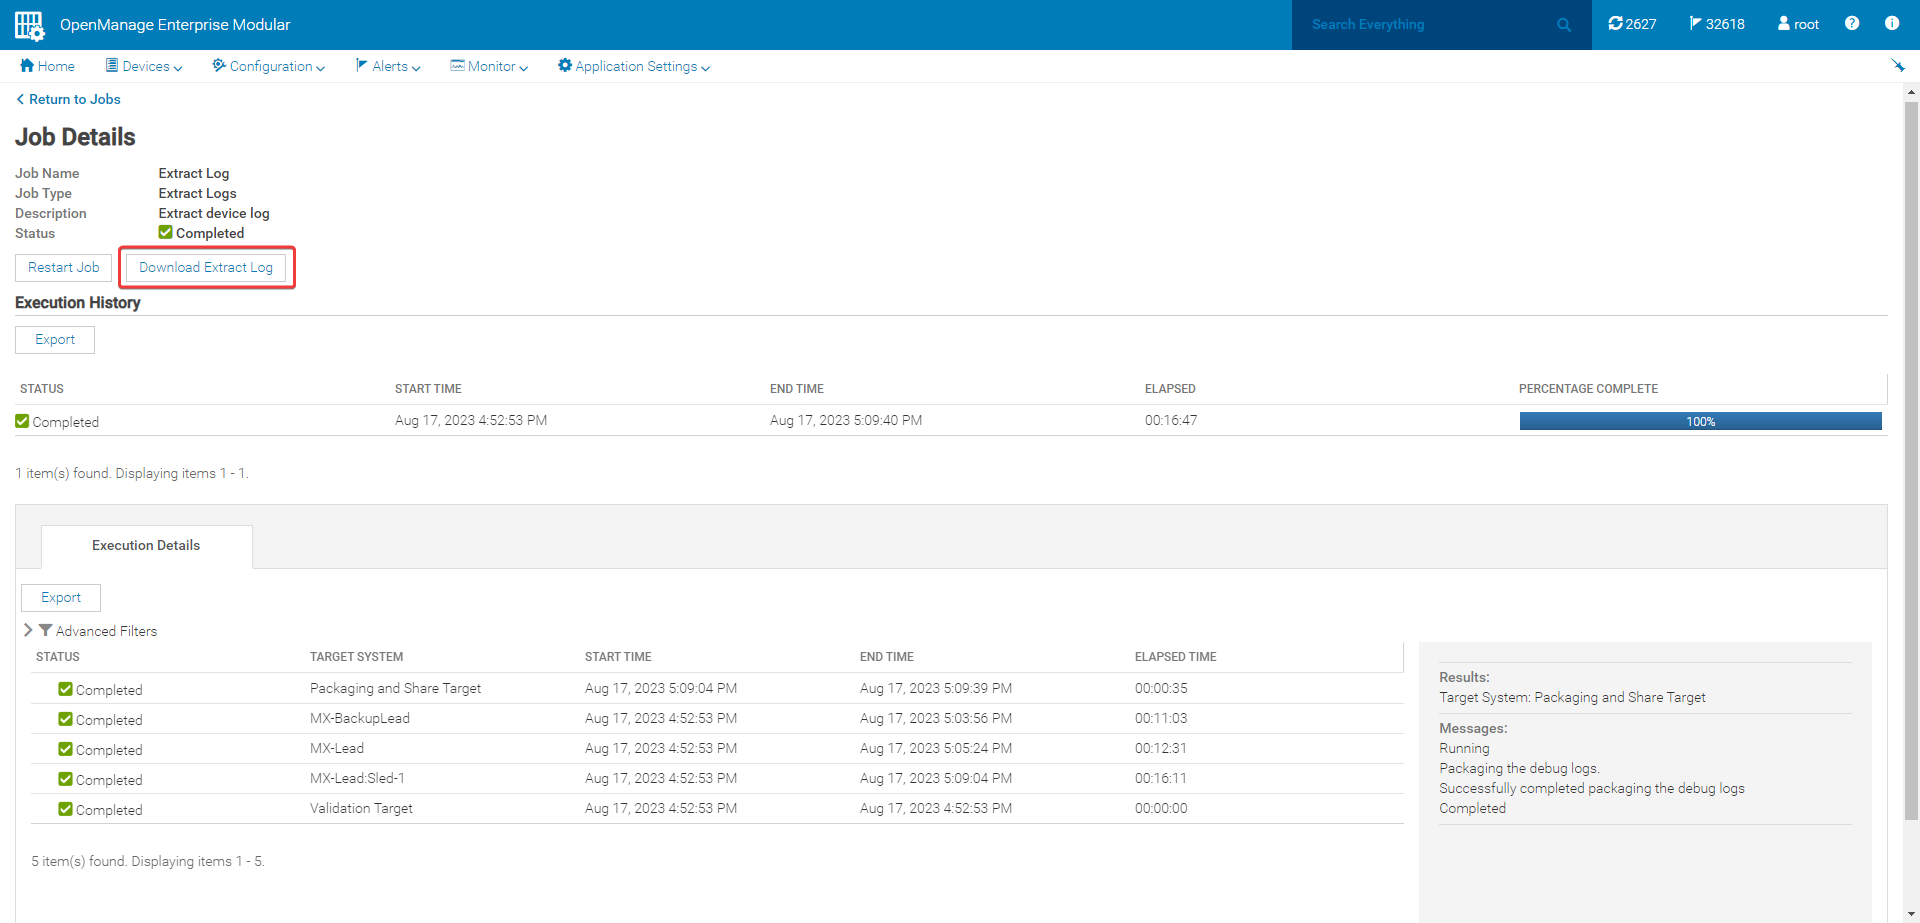Screen dimensions: 1920x923
Task: Click the Completed checkmark beside MX-BackupLead
Action: click(65, 718)
